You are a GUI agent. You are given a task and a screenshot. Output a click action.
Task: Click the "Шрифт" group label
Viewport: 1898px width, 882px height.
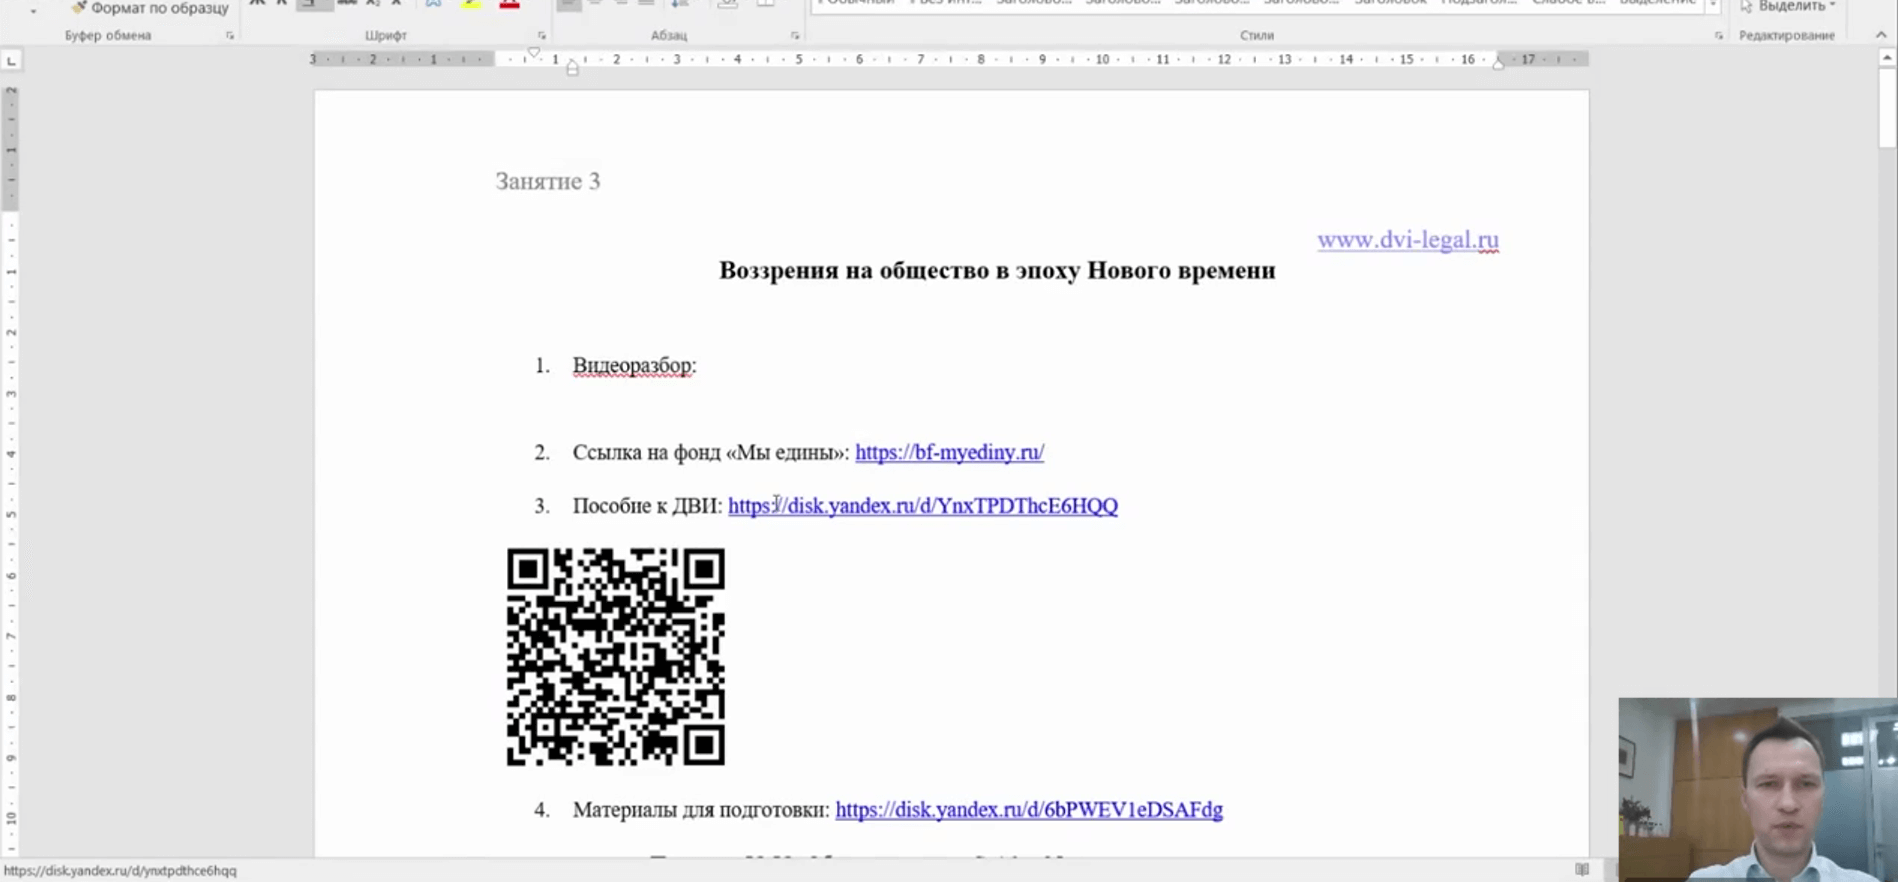[386, 36]
